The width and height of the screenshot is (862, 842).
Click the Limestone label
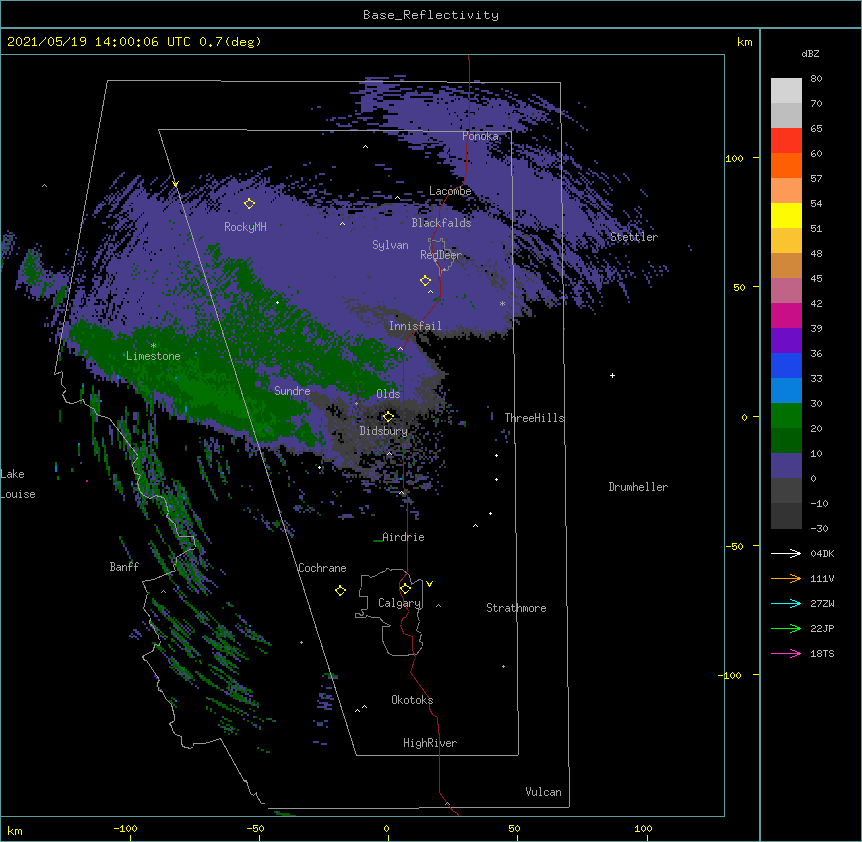pos(153,356)
